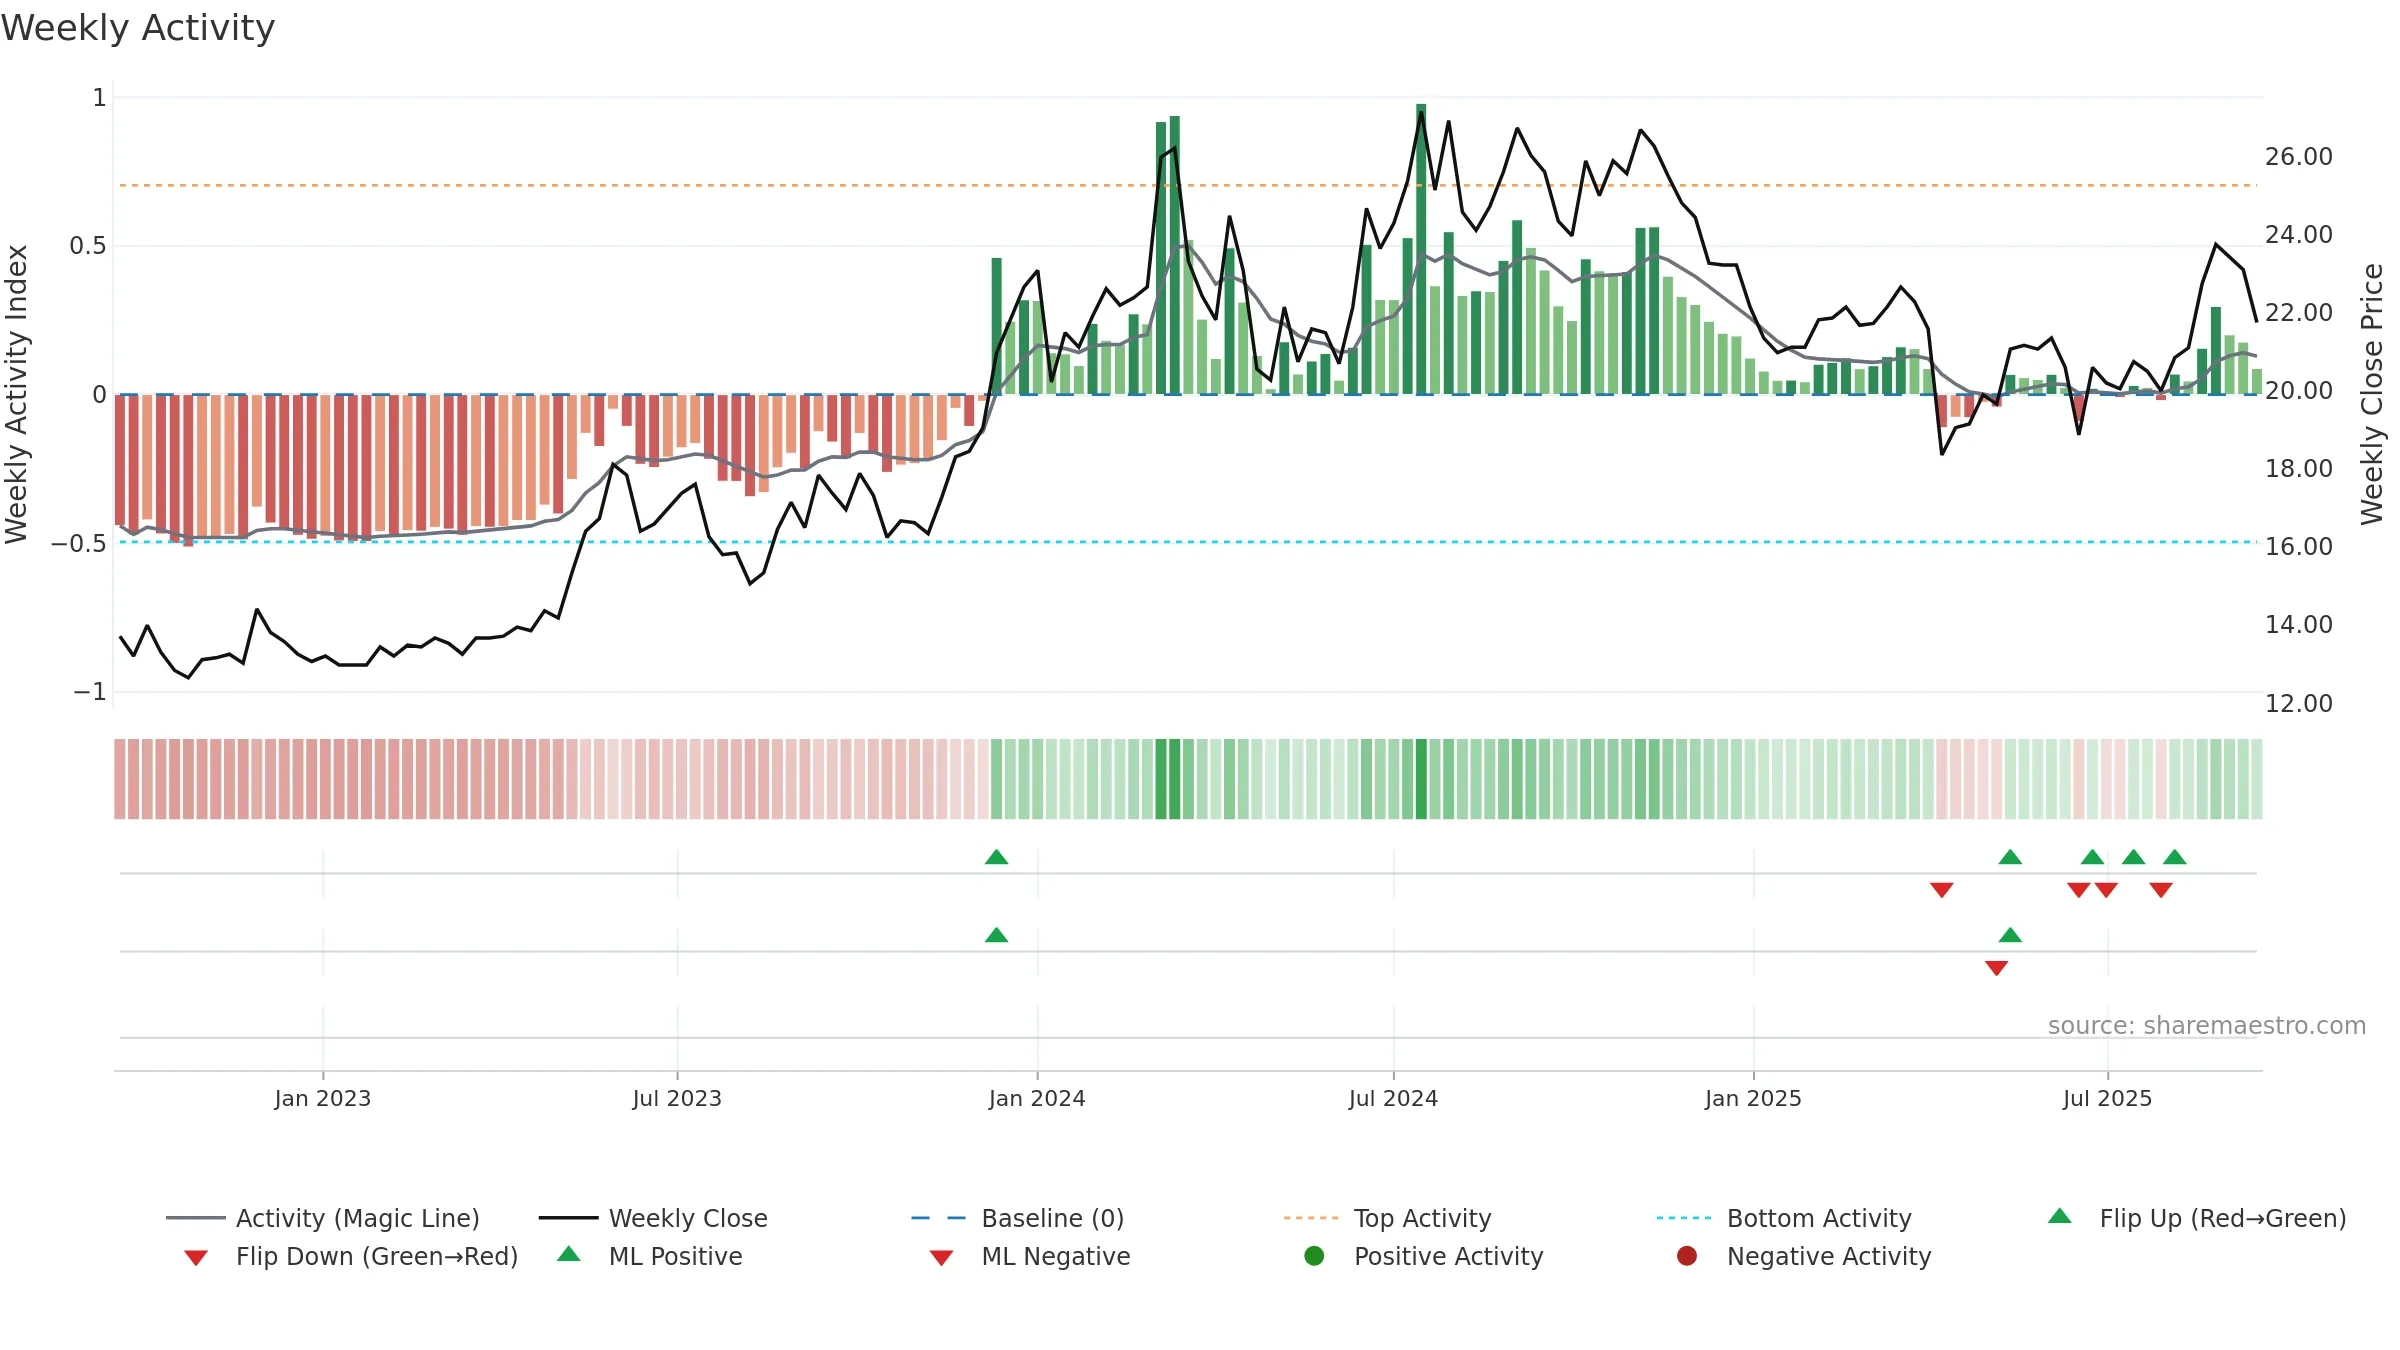Click the Positive Activity green circle icon
The height and width of the screenshot is (1350, 2400).
1314,1255
